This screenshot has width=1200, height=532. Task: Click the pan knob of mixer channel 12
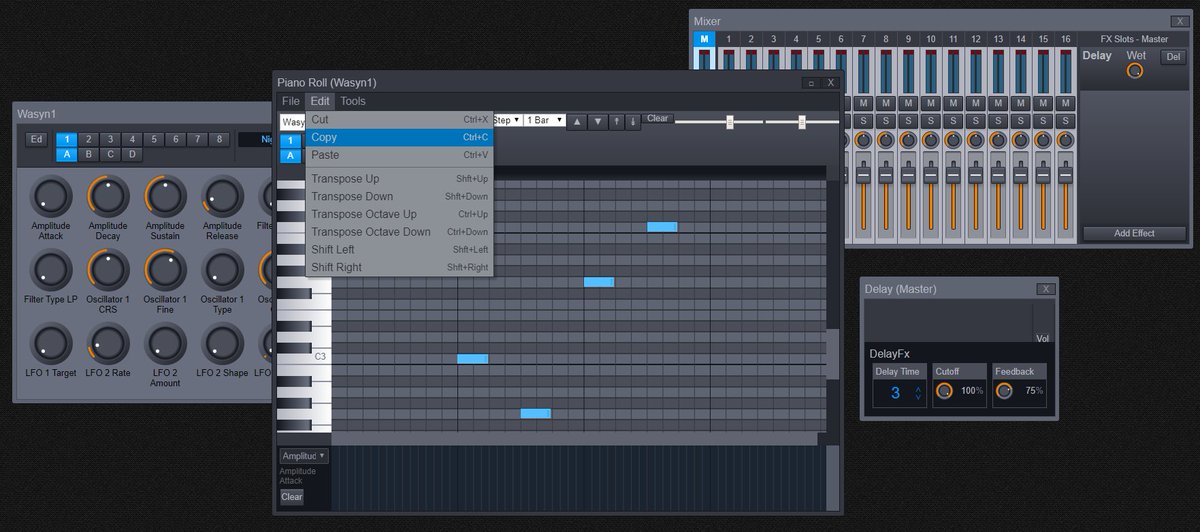pyautogui.click(x=975, y=141)
